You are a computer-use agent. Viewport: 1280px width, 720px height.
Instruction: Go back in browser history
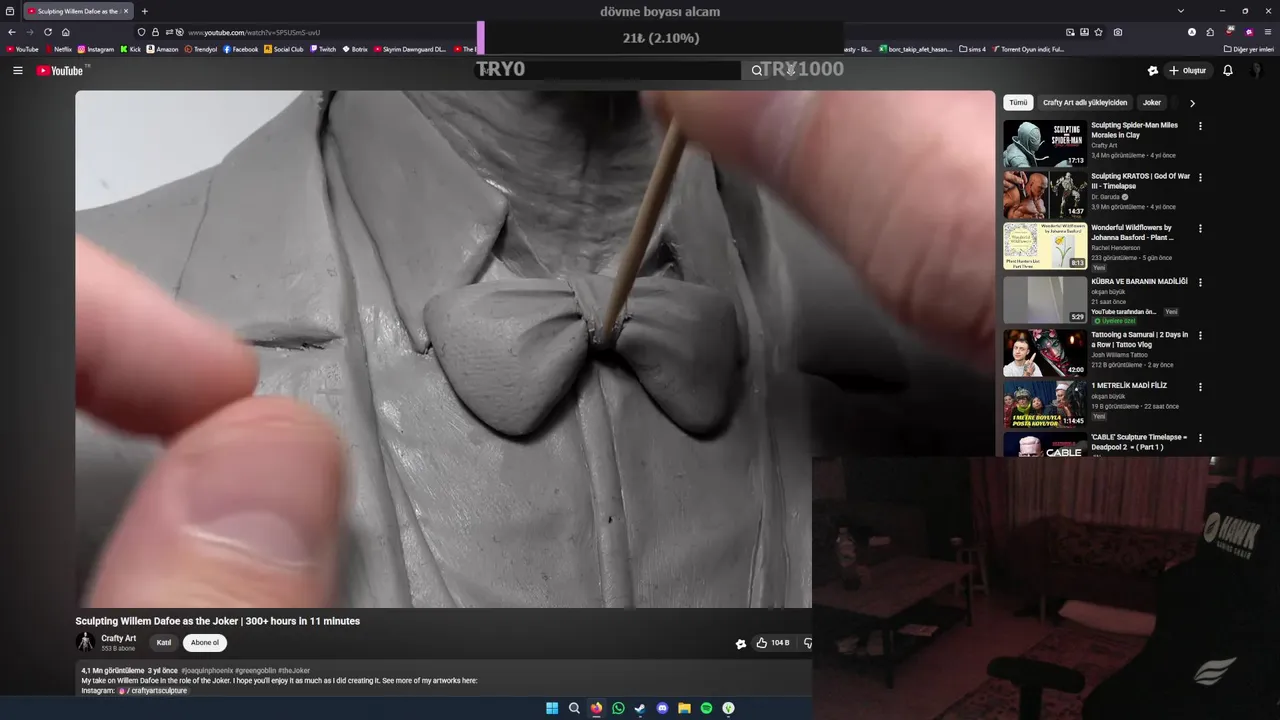[x=12, y=32]
